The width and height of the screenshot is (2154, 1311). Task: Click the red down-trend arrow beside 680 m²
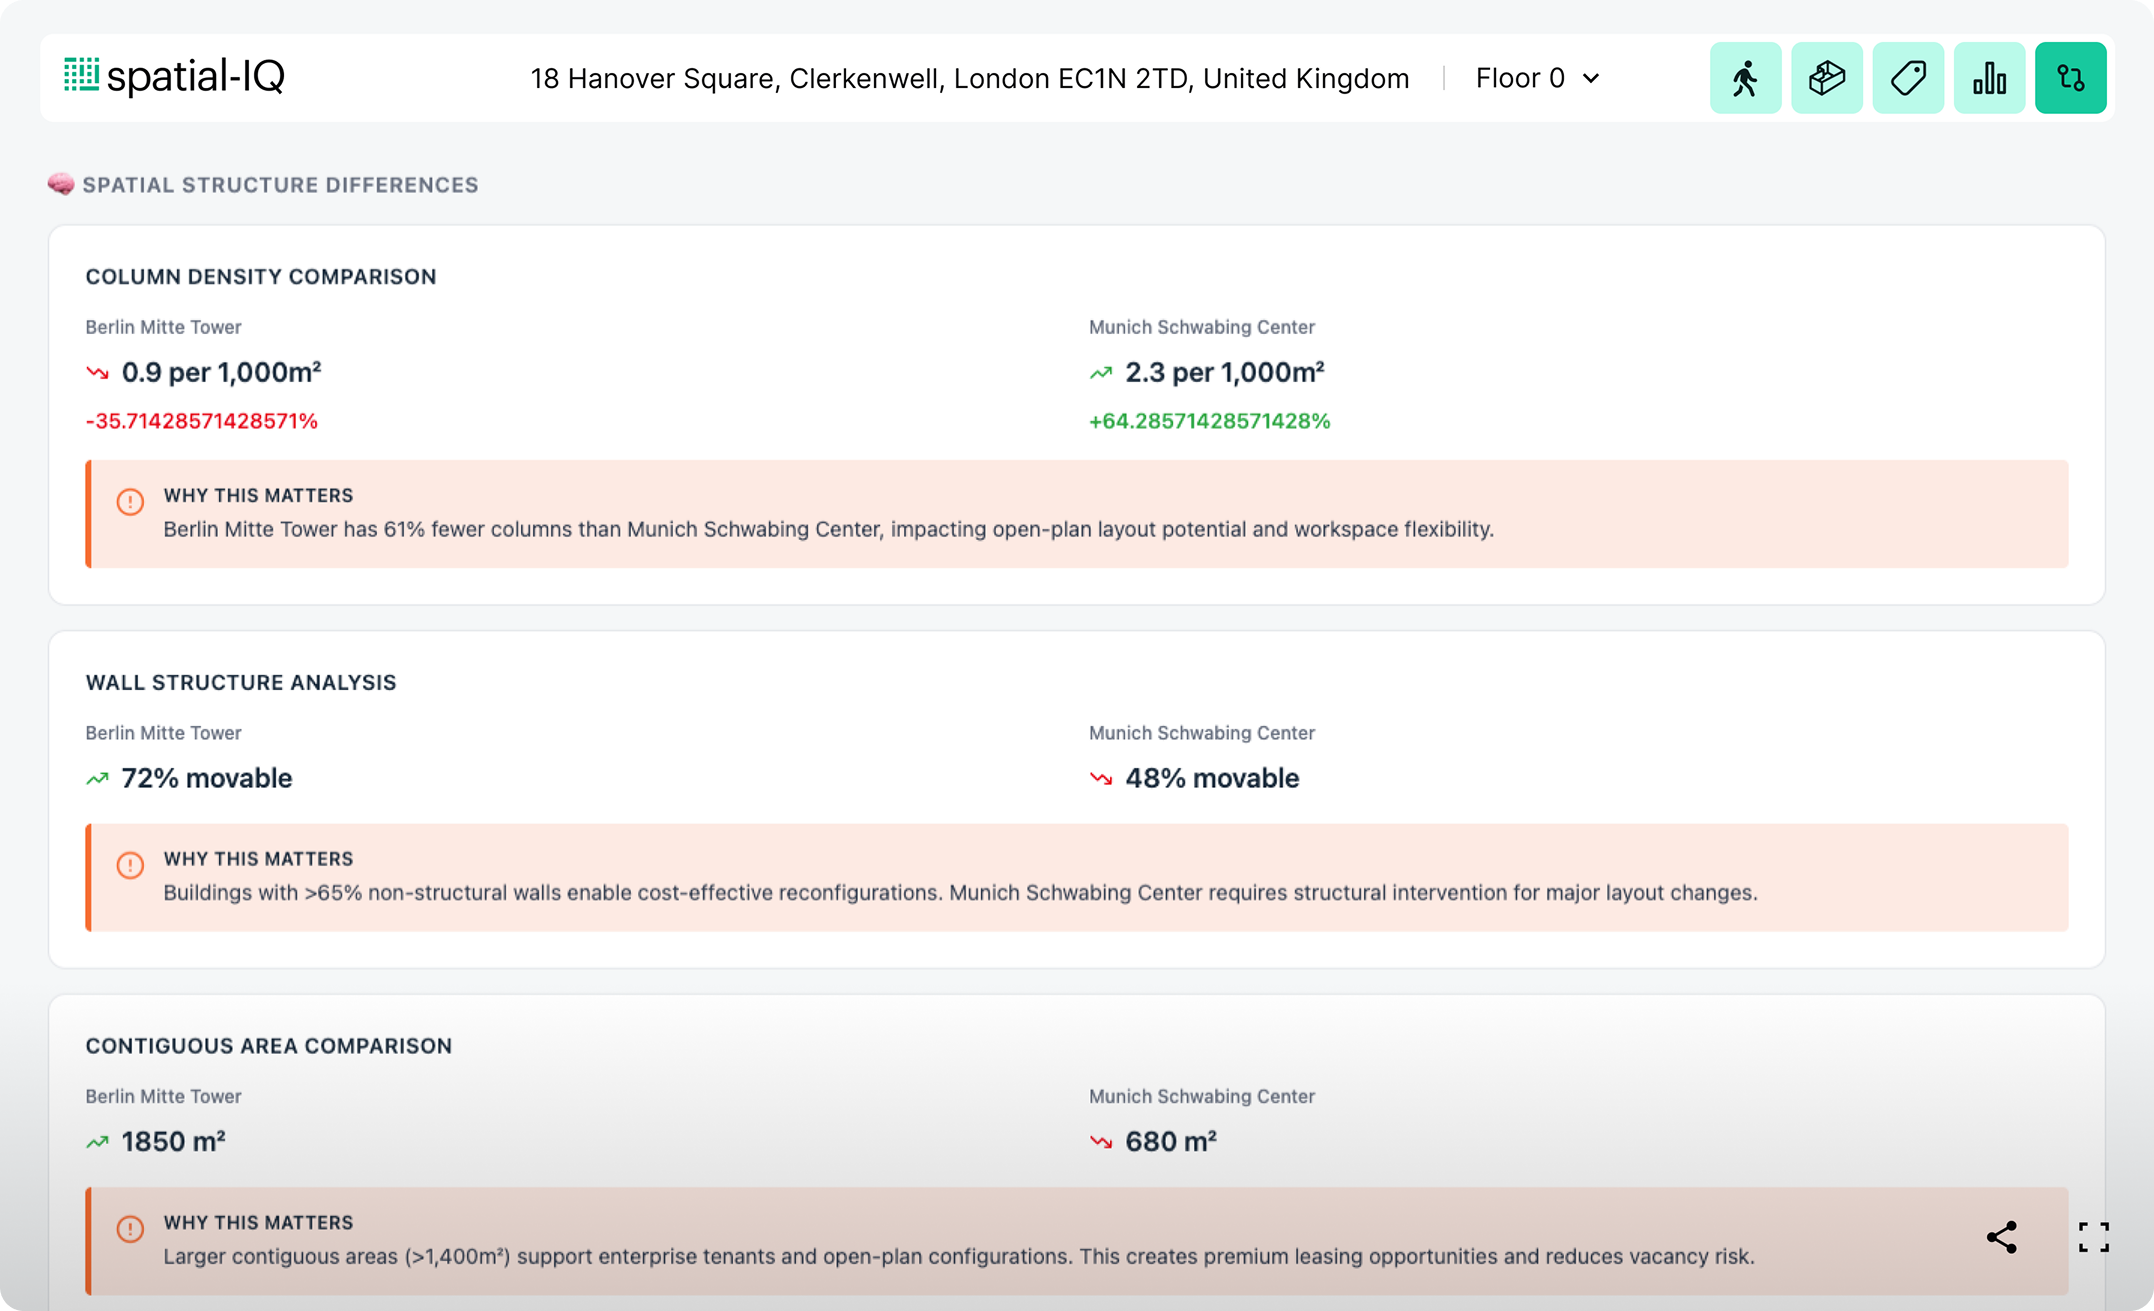pyautogui.click(x=1101, y=1142)
